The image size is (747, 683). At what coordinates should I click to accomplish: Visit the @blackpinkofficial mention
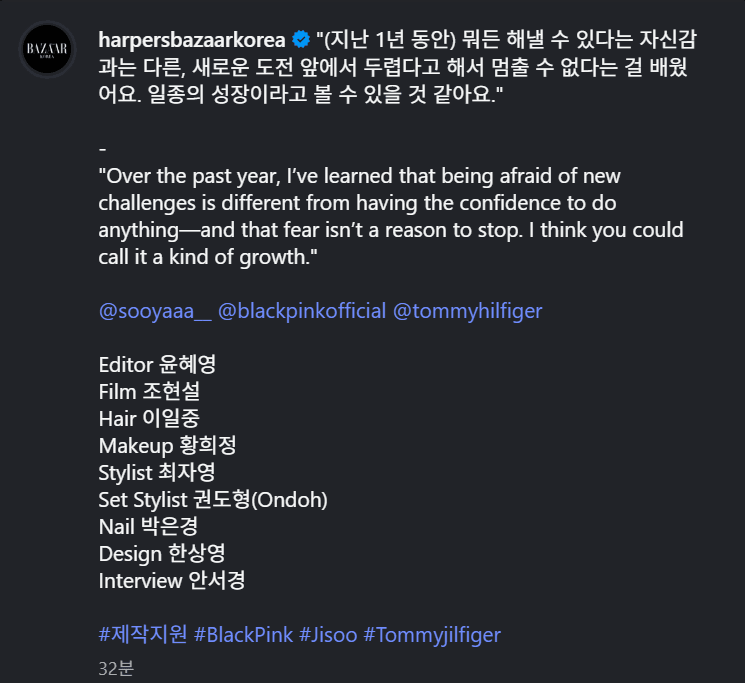(301, 310)
